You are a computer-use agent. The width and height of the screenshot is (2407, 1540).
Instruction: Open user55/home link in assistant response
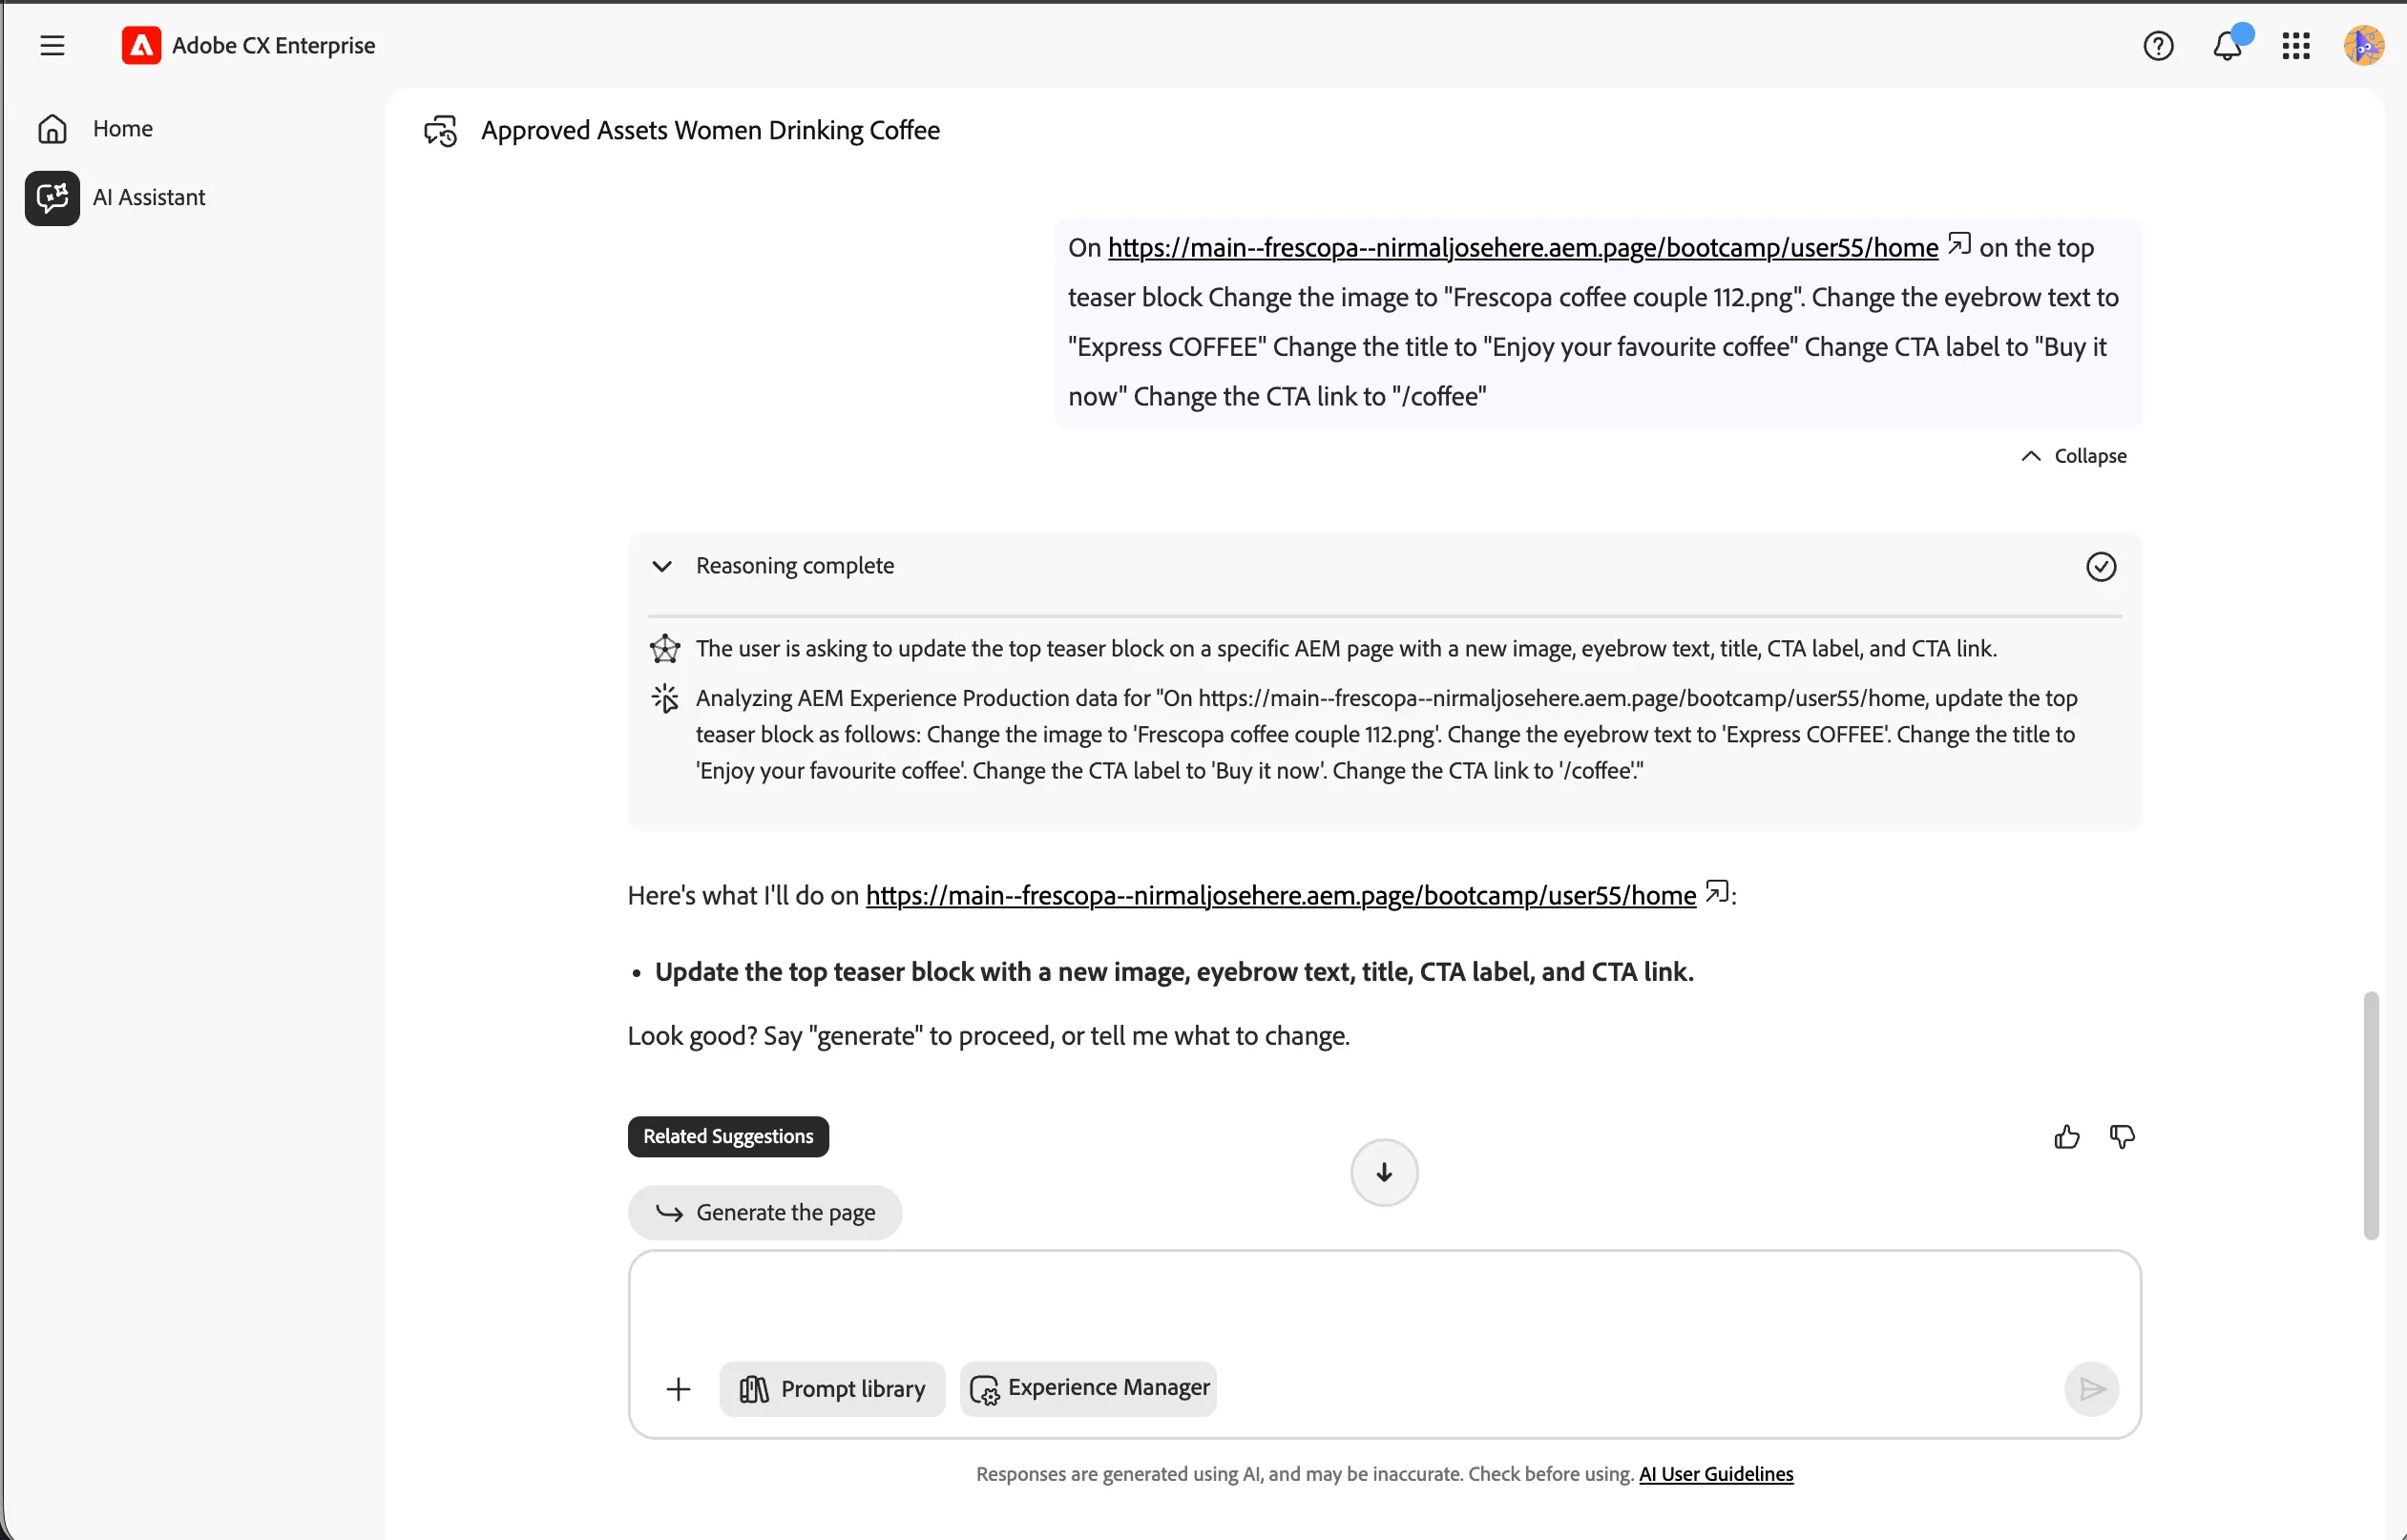click(1280, 896)
